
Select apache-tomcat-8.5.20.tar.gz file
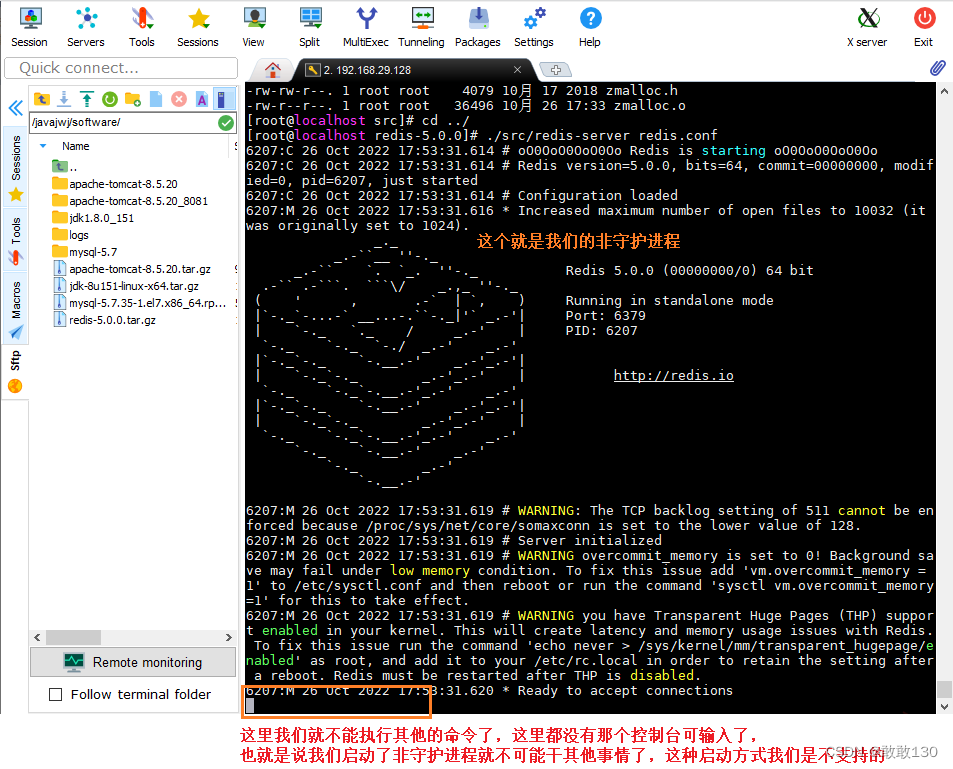140,269
